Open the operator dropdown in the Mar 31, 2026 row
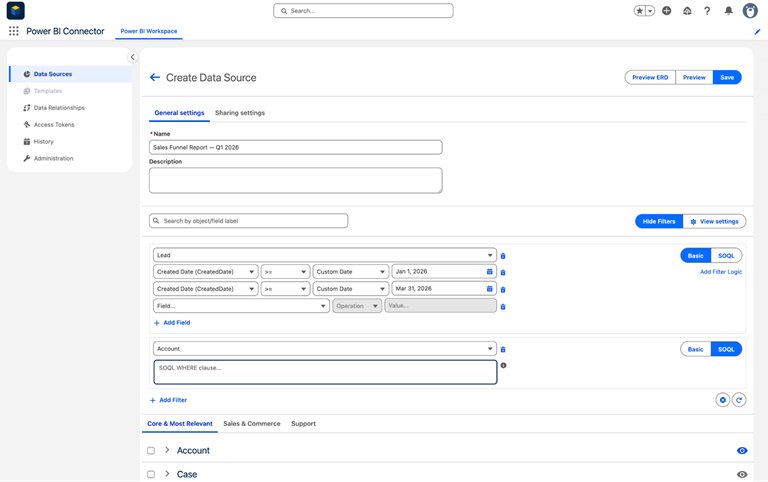768x482 pixels. point(286,289)
